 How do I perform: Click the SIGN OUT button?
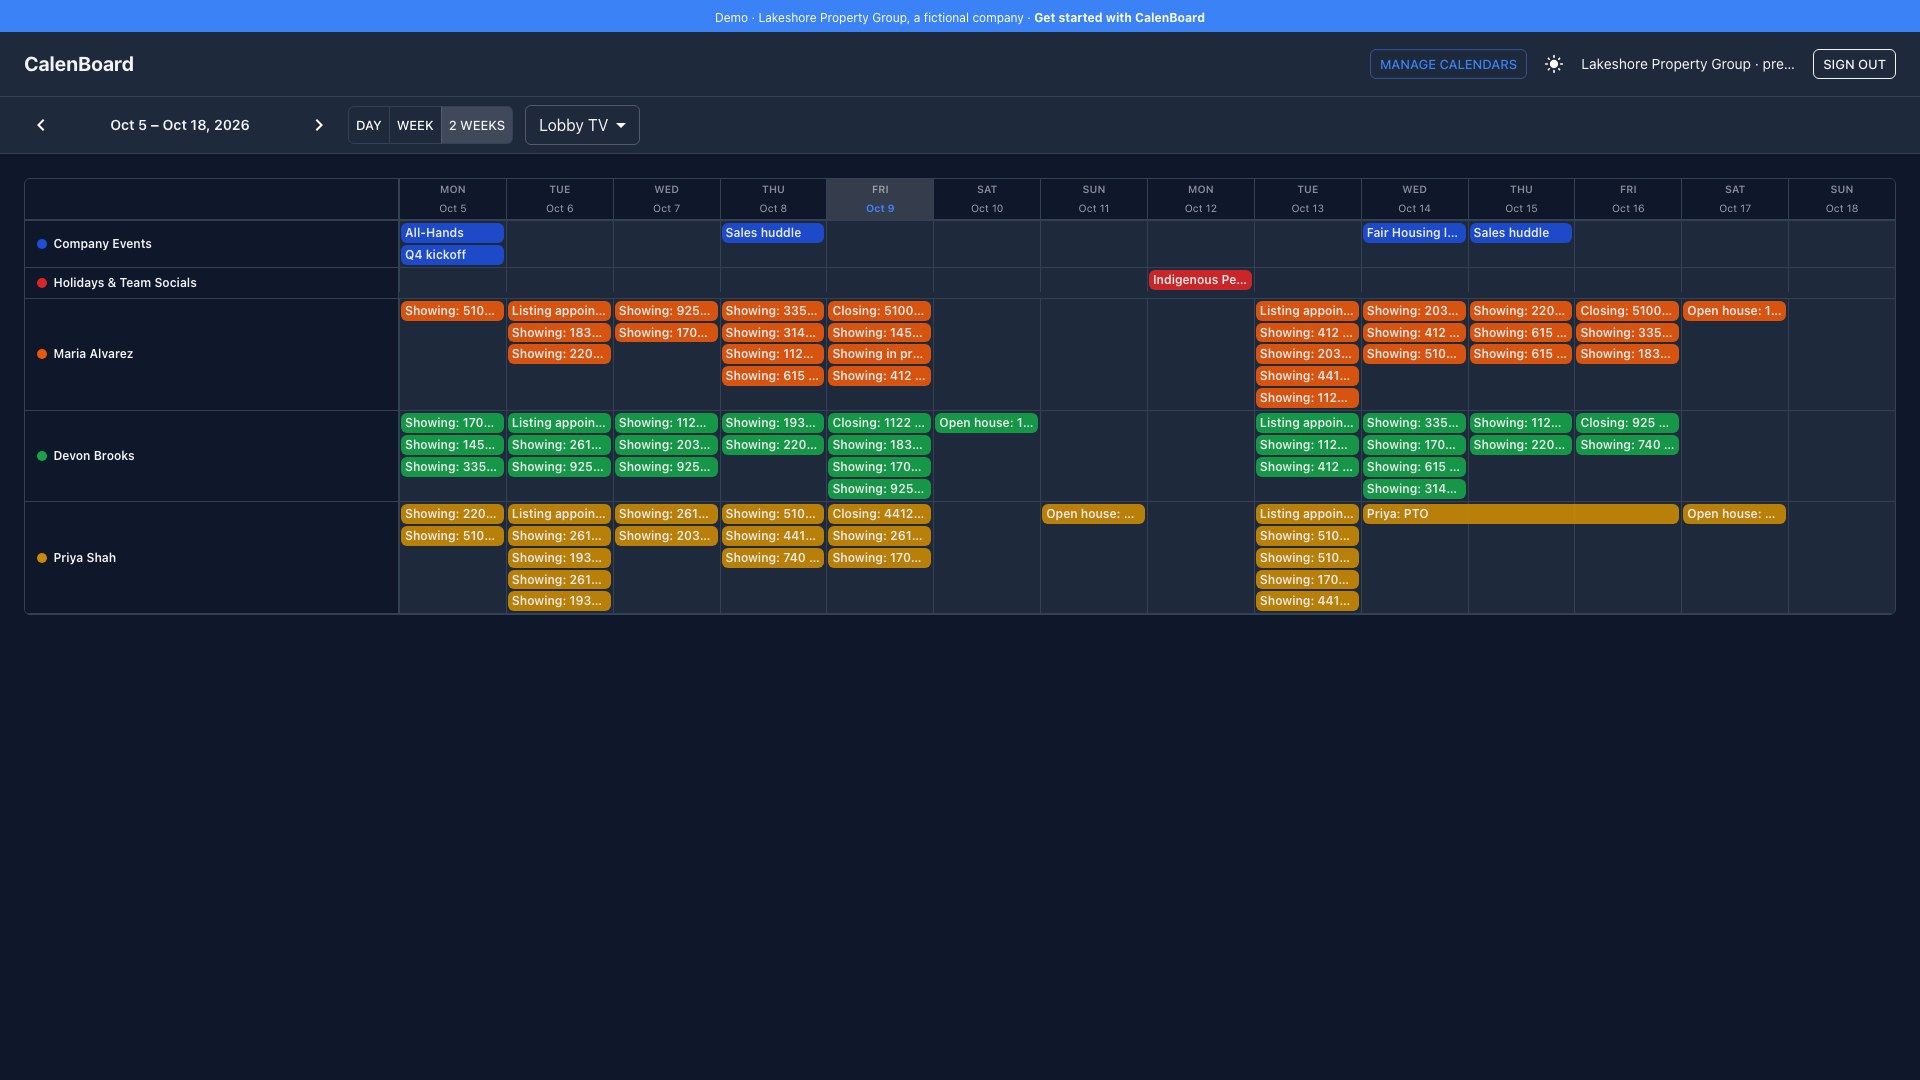[x=1854, y=64]
